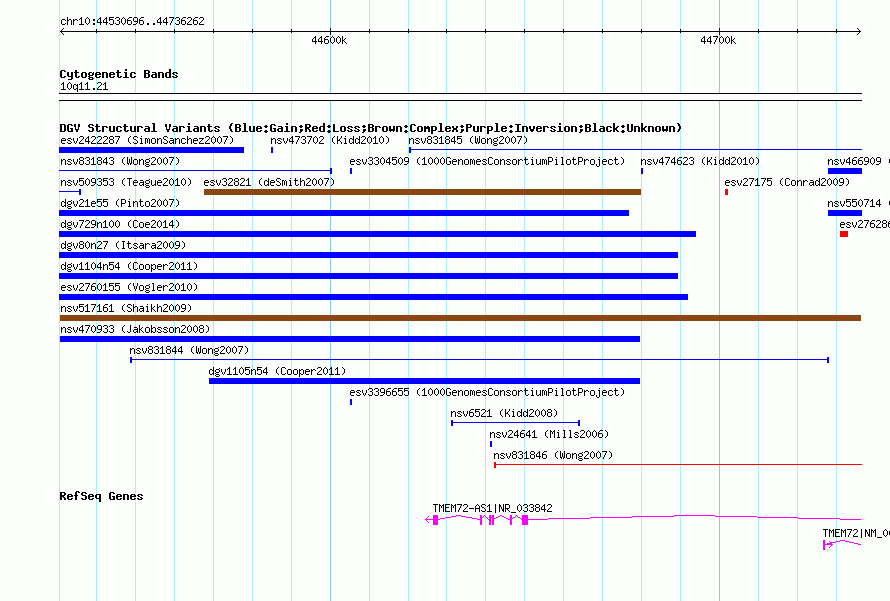Open nsv6521 (Kidd2008) label

[504, 413]
